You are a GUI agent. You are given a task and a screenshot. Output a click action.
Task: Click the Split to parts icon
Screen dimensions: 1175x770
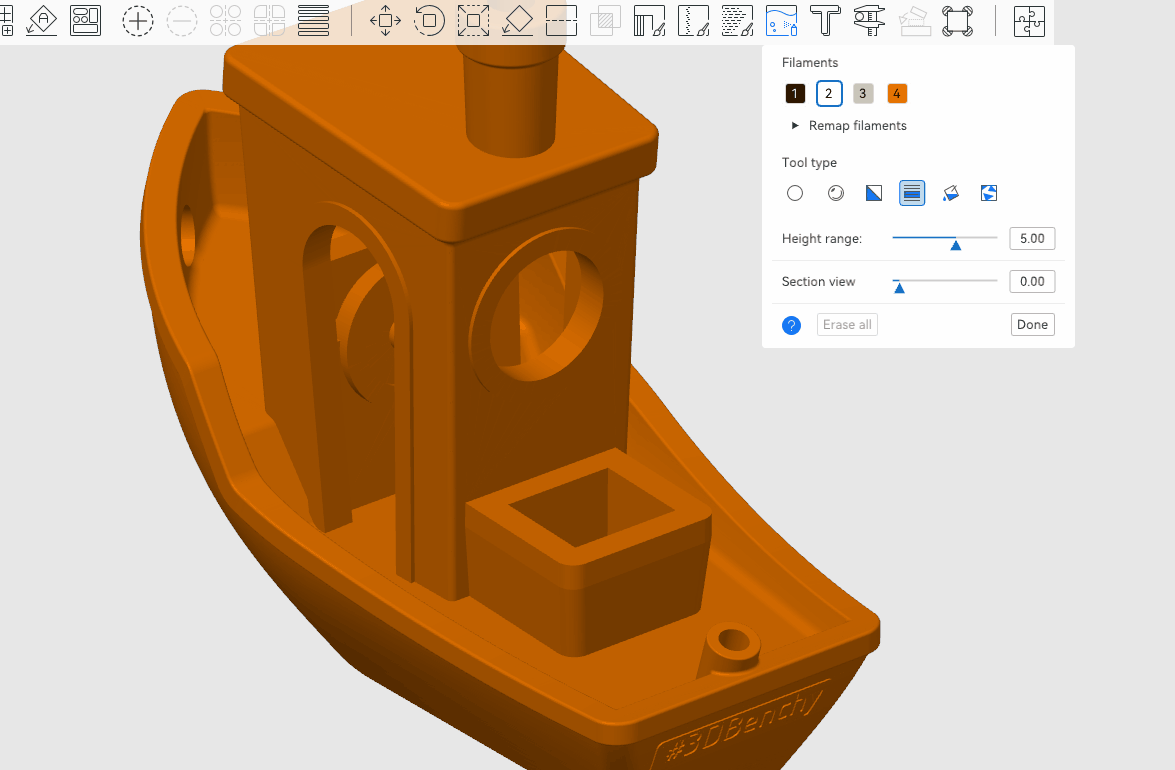pyautogui.click(x=269, y=20)
